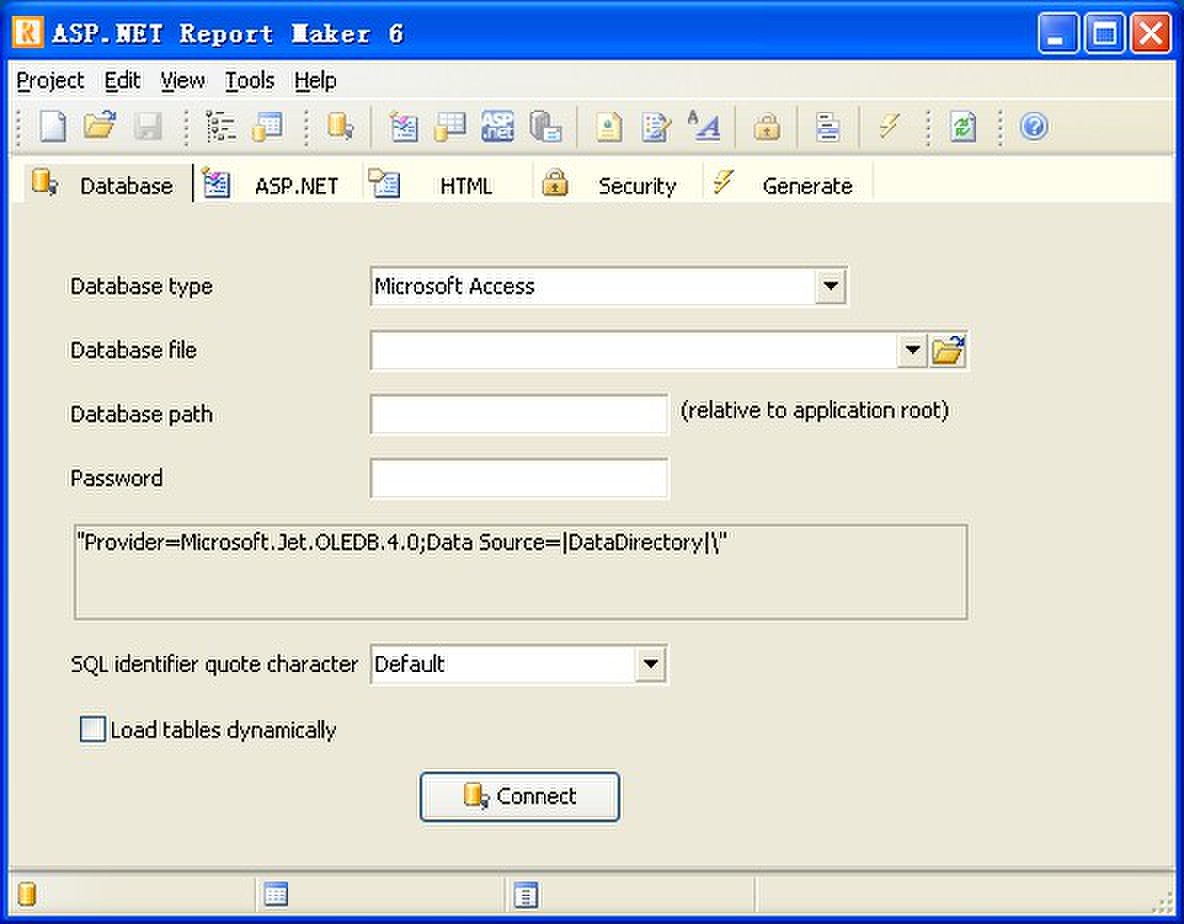Open a project using the toolbar folder icon
1184x924 pixels.
click(99, 126)
